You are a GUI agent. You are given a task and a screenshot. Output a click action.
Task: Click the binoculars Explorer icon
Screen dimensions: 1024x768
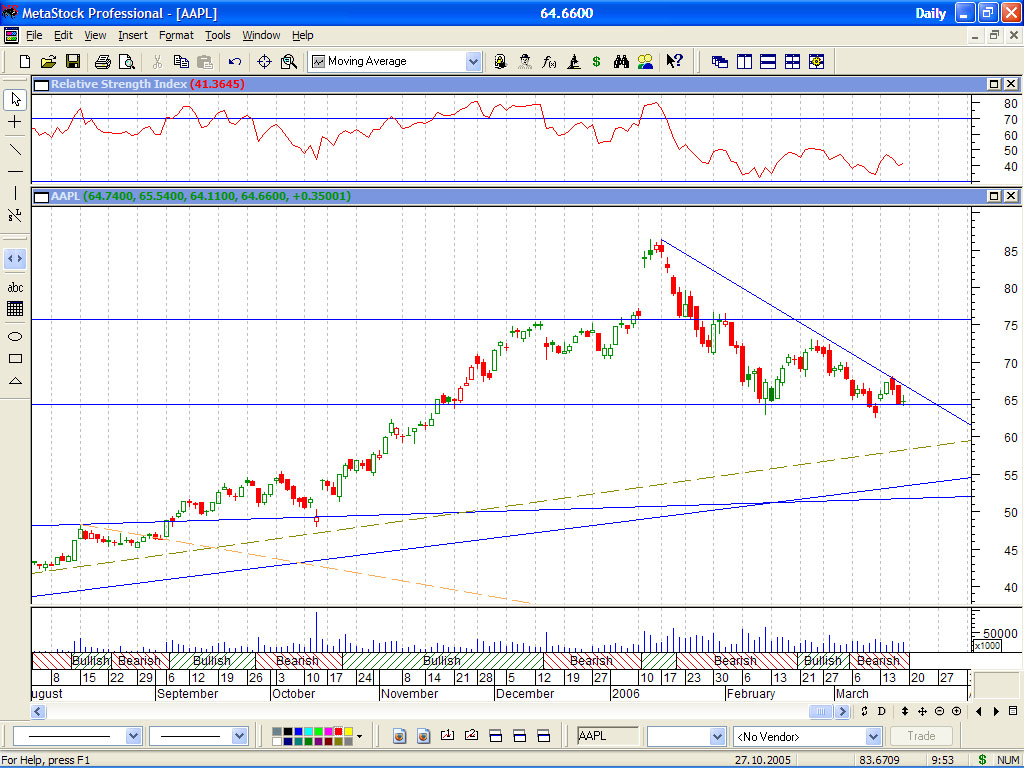(621, 61)
